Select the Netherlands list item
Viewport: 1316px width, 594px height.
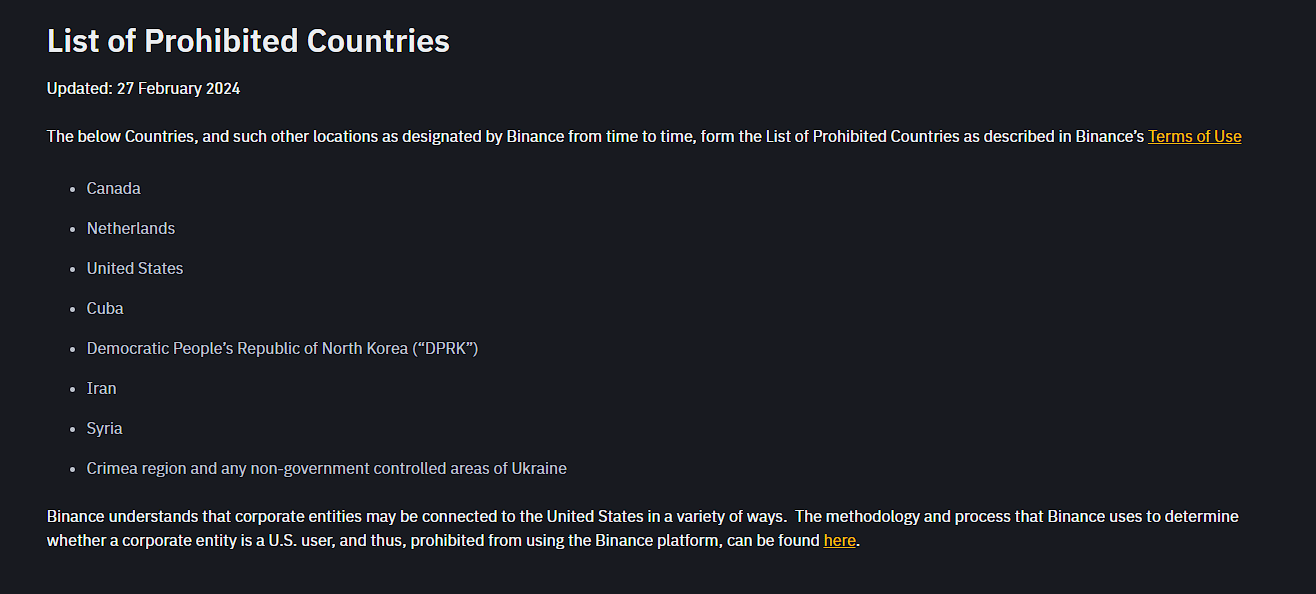(131, 228)
